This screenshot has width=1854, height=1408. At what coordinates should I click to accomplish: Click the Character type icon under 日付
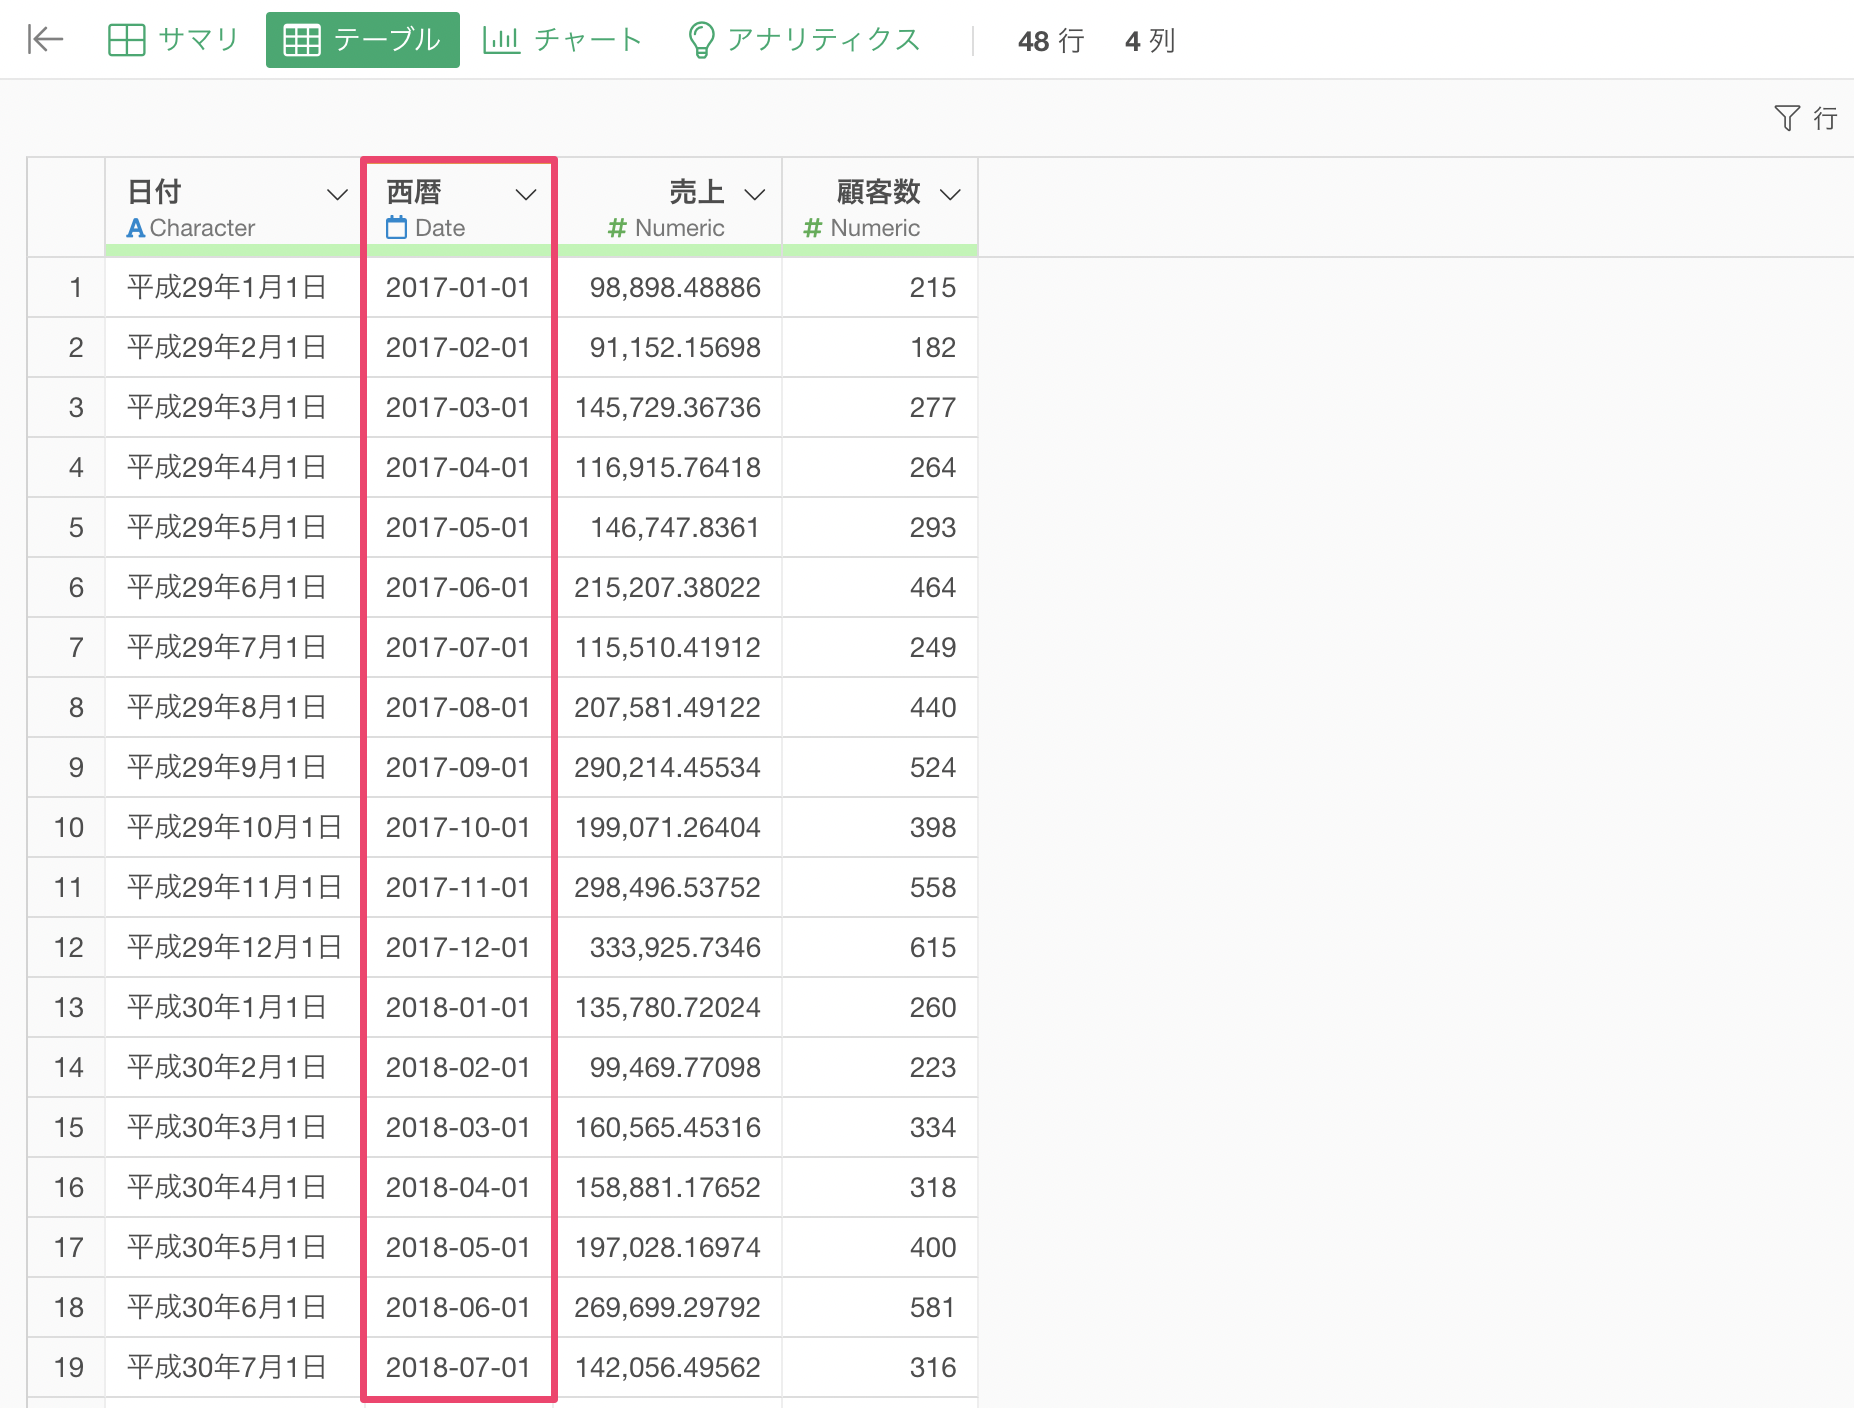pyautogui.click(x=136, y=228)
